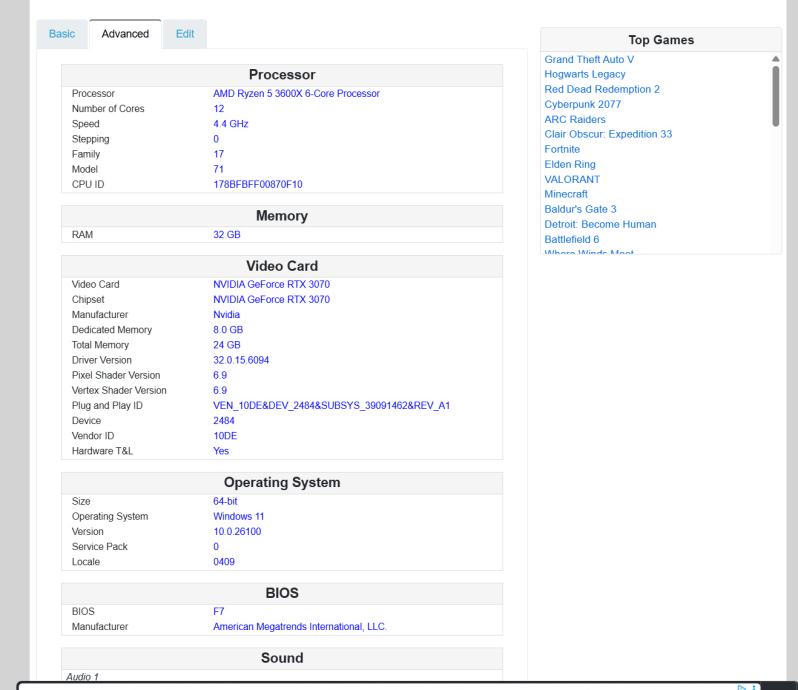This screenshot has width=798, height=690.
Task: Click Chipset value NVIDIA GeForce RTX 3070
Action: [x=271, y=300]
